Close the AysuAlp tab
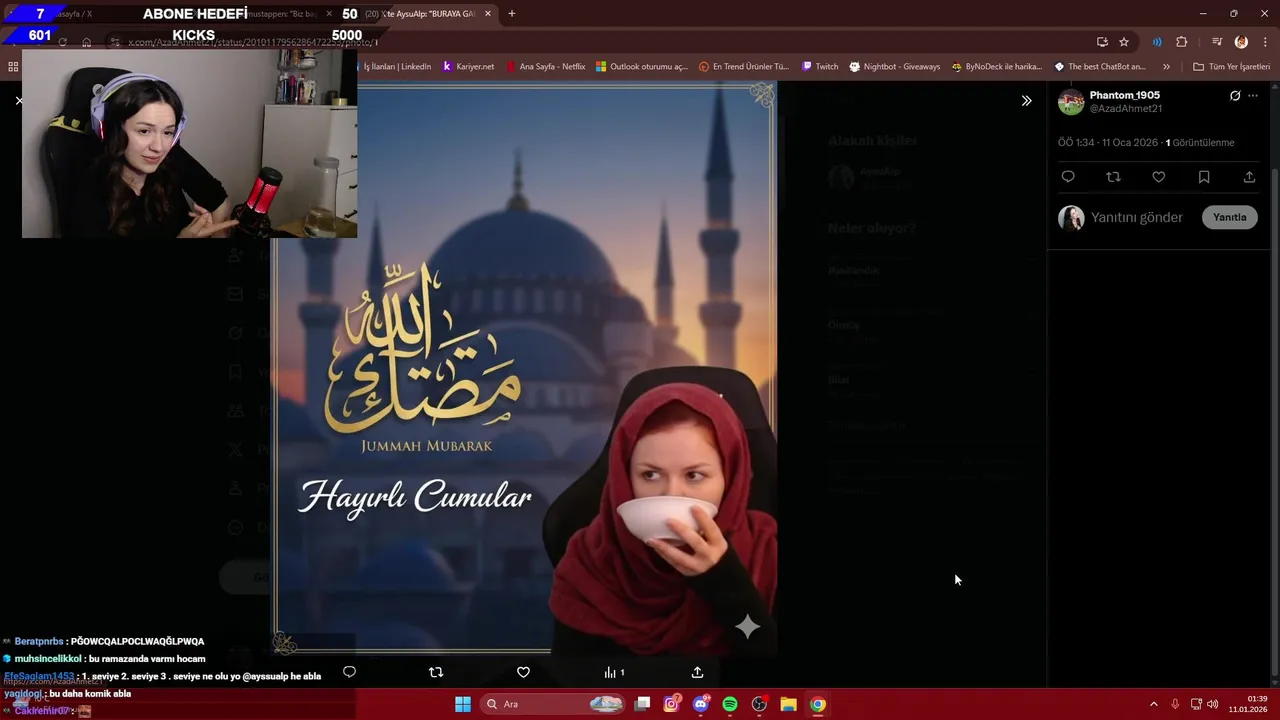Viewport: 1280px width, 720px height. [488, 14]
